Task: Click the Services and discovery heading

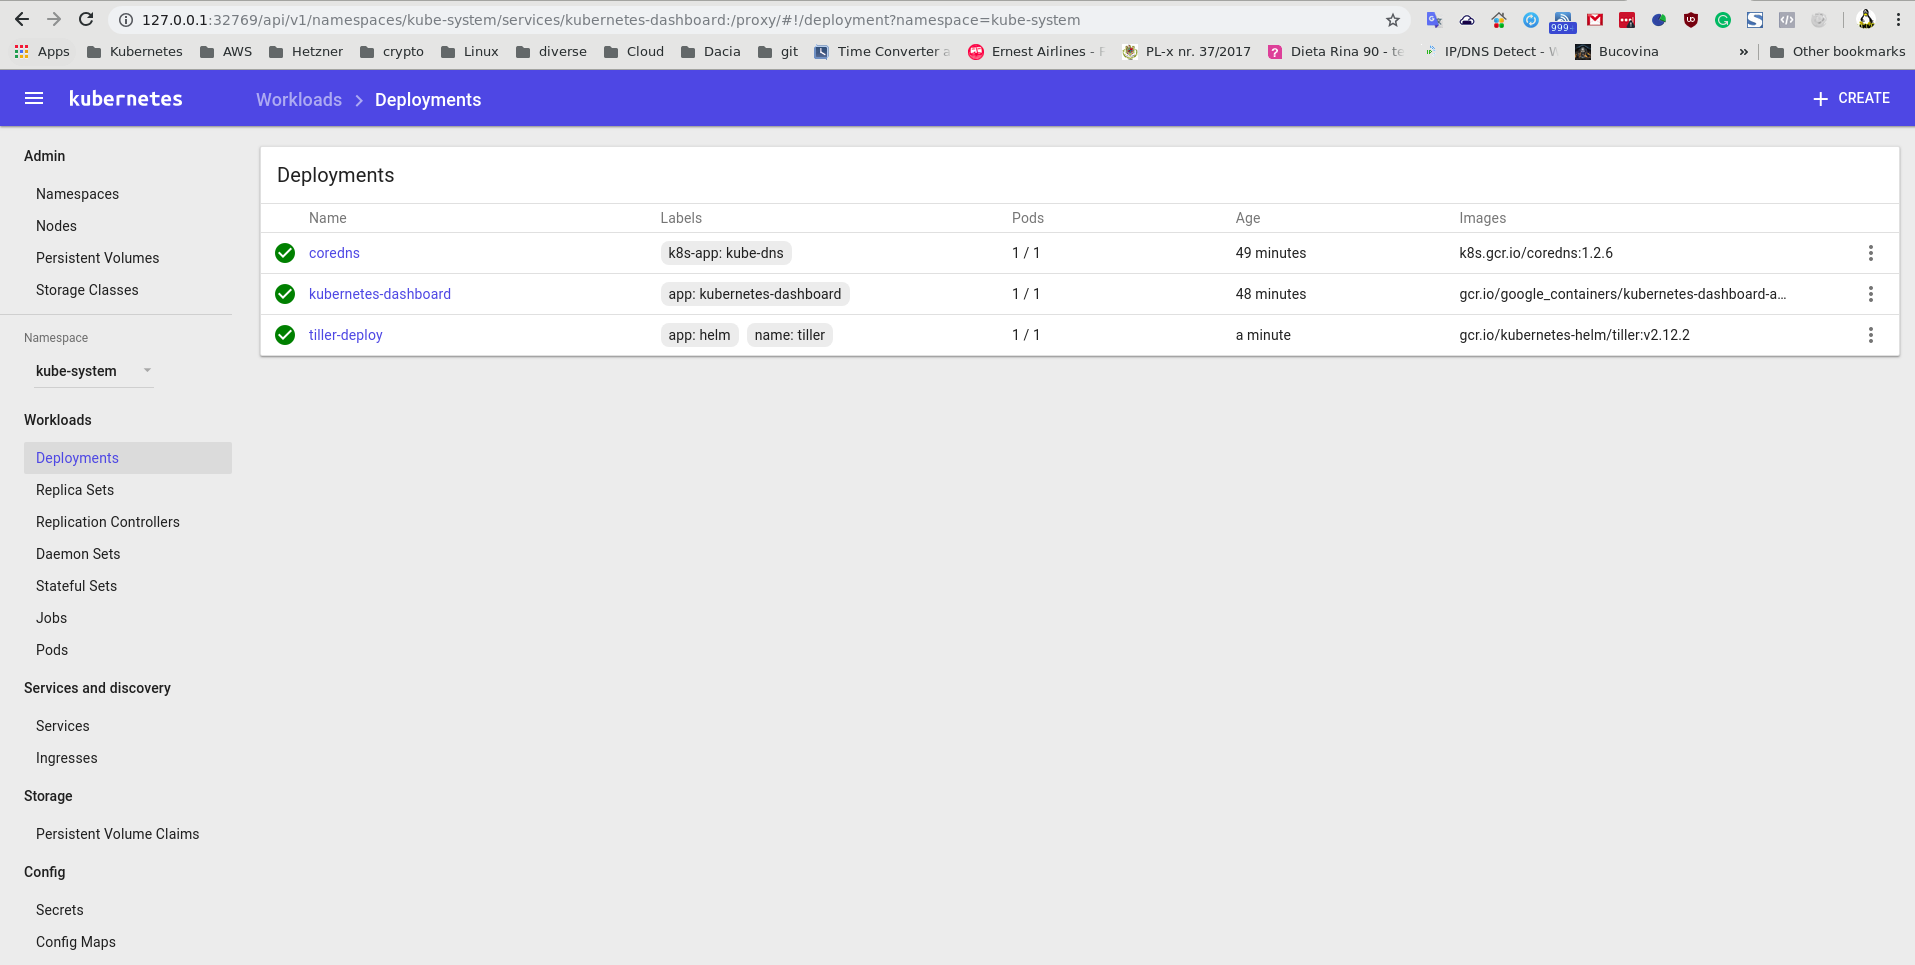Action: point(97,688)
